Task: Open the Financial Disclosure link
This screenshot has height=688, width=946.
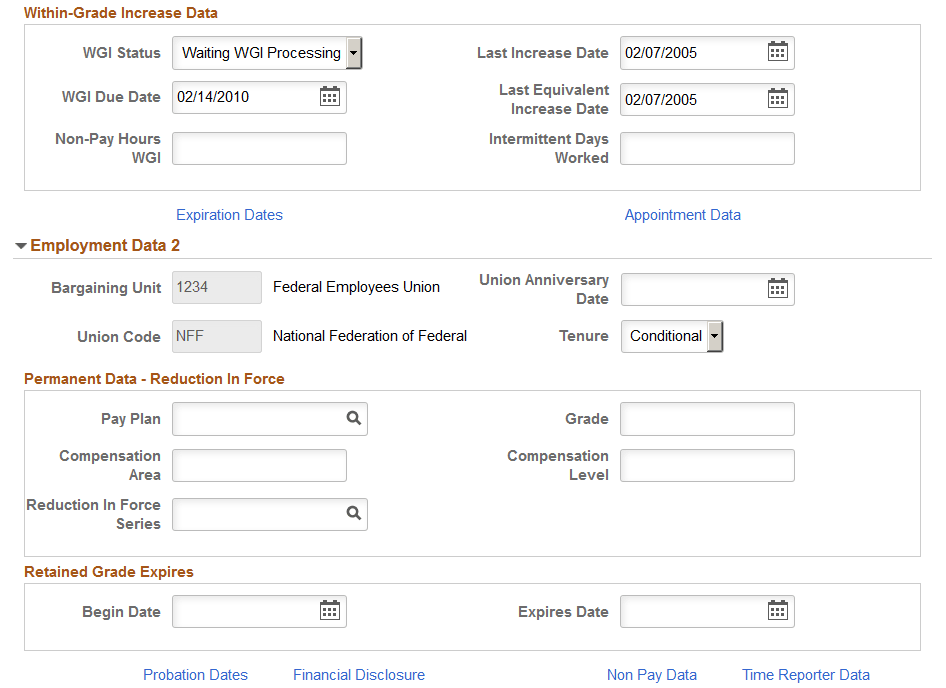Action: 358,675
